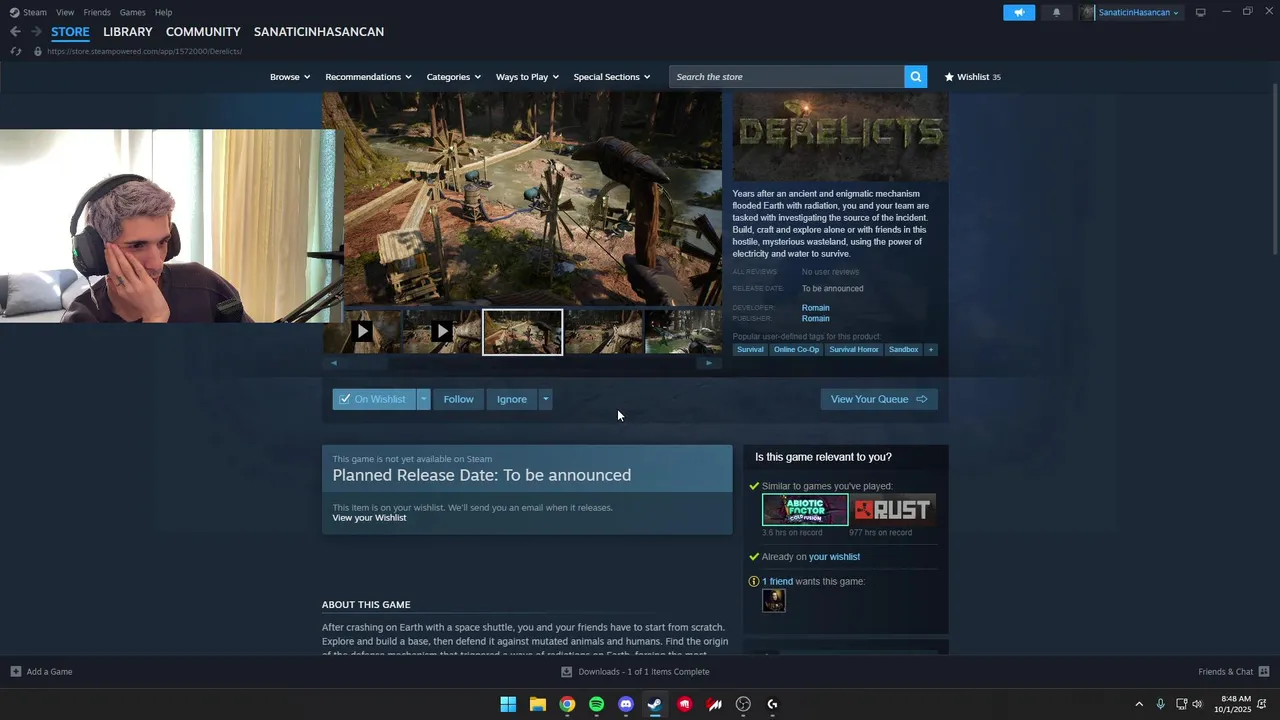Open the Ways to Play dropdown
The image size is (1280, 720).
click(x=527, y=77)
